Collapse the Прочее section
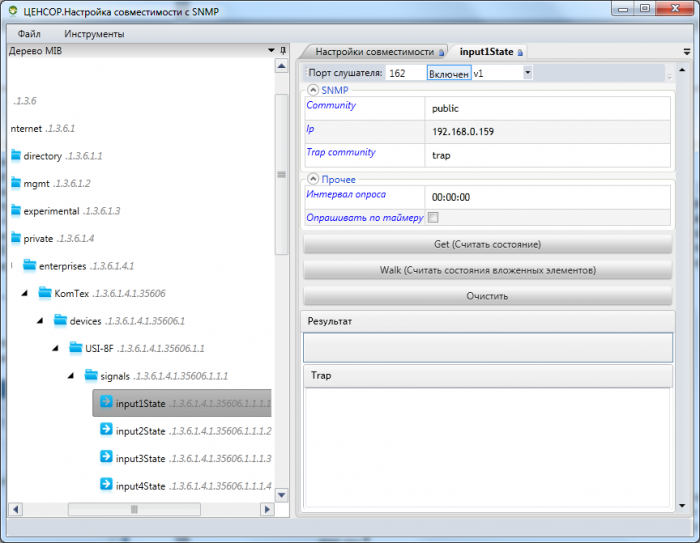The image size is (700, 543). pyautogui.click(x=313, y=179)
